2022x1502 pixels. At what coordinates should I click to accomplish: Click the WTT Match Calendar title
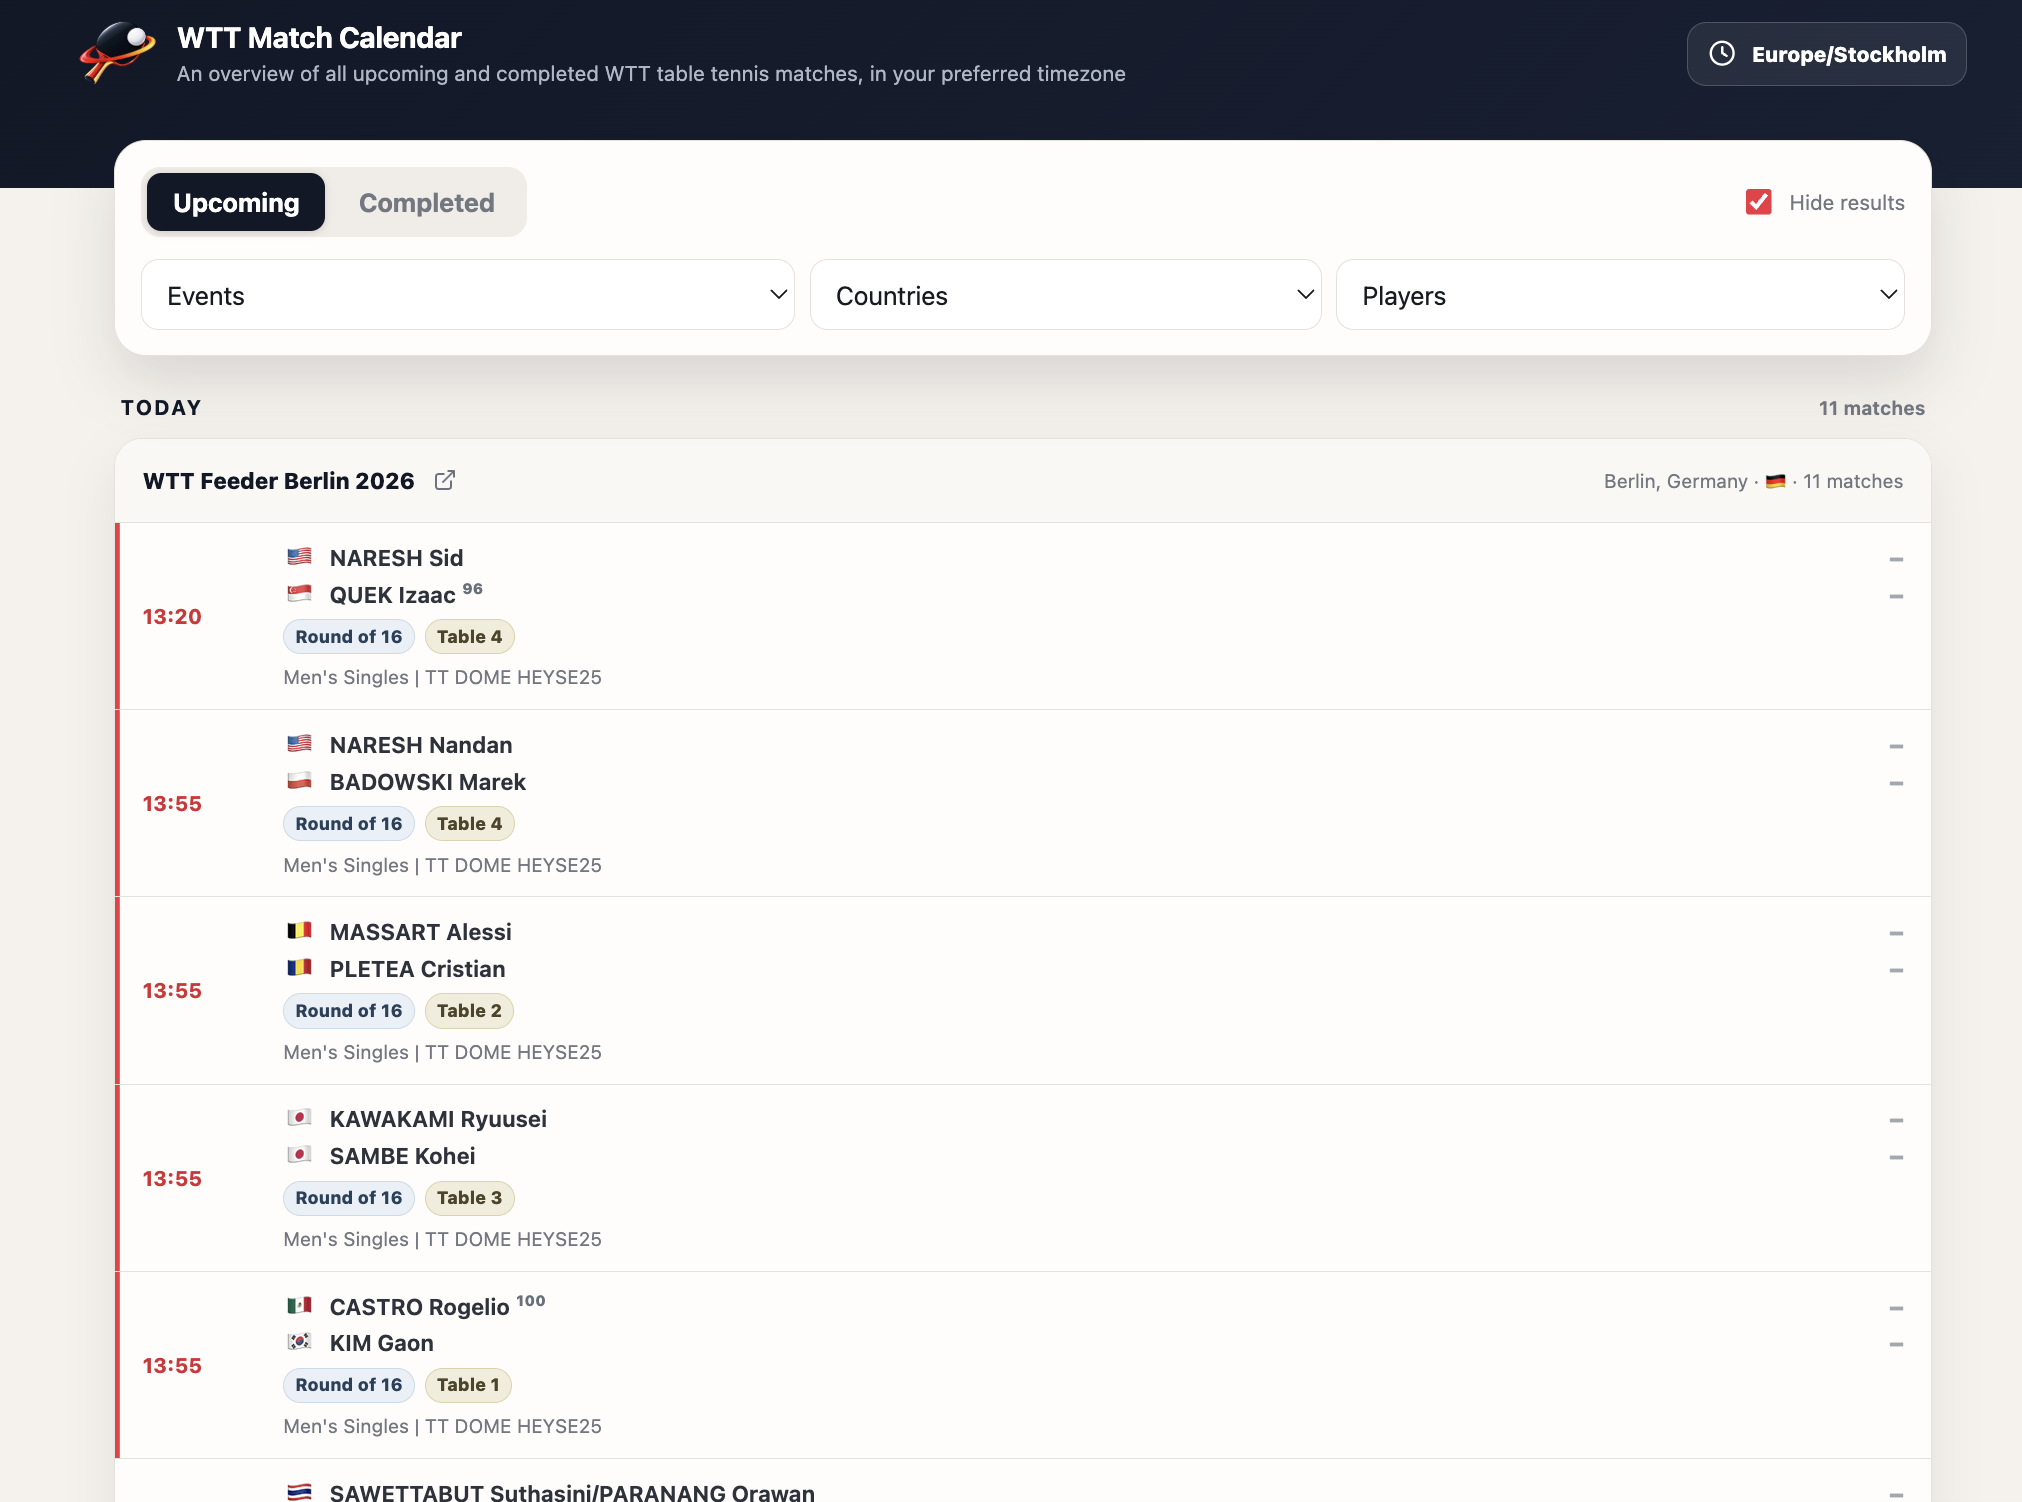coord(319,38)
